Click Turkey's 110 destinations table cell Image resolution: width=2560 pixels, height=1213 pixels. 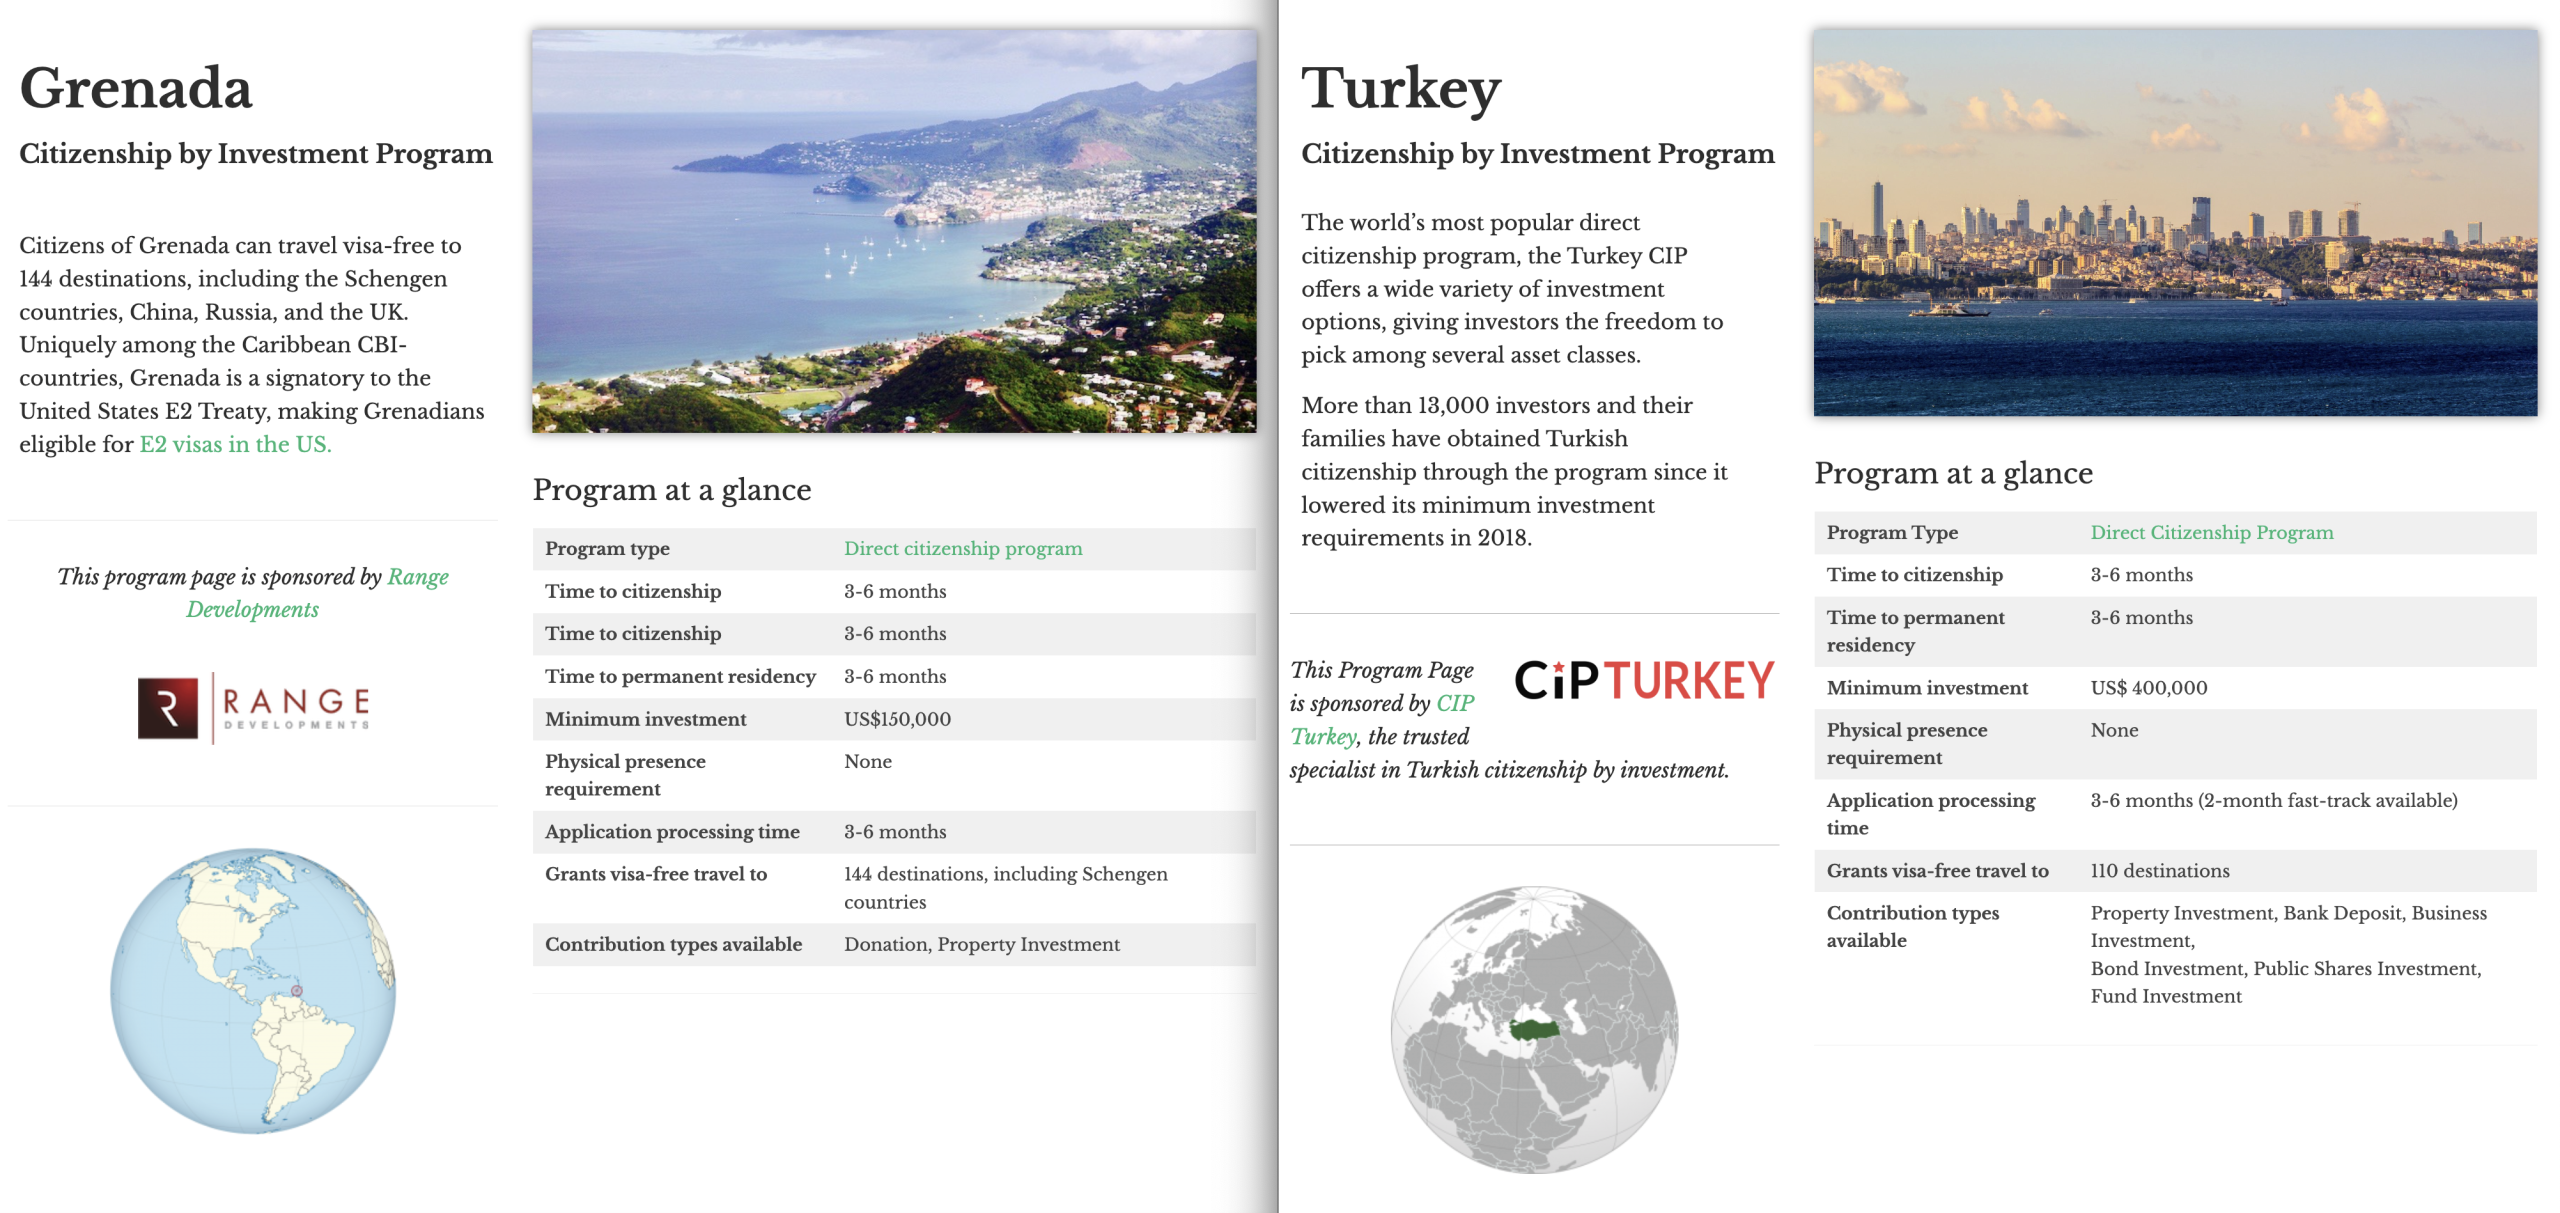tap(2159, 870)
